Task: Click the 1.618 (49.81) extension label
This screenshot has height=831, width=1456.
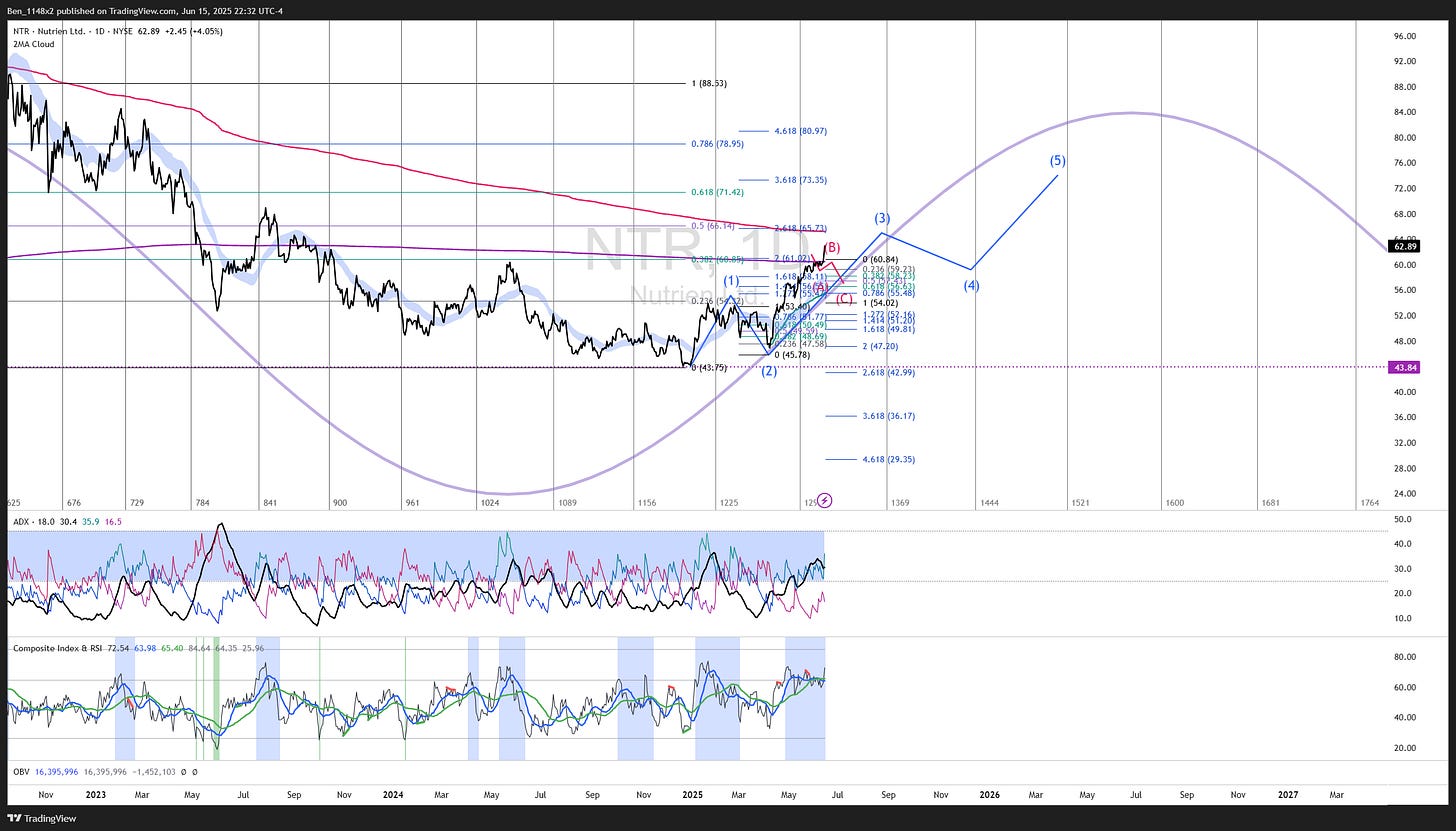Action: (x=888, y=328)
